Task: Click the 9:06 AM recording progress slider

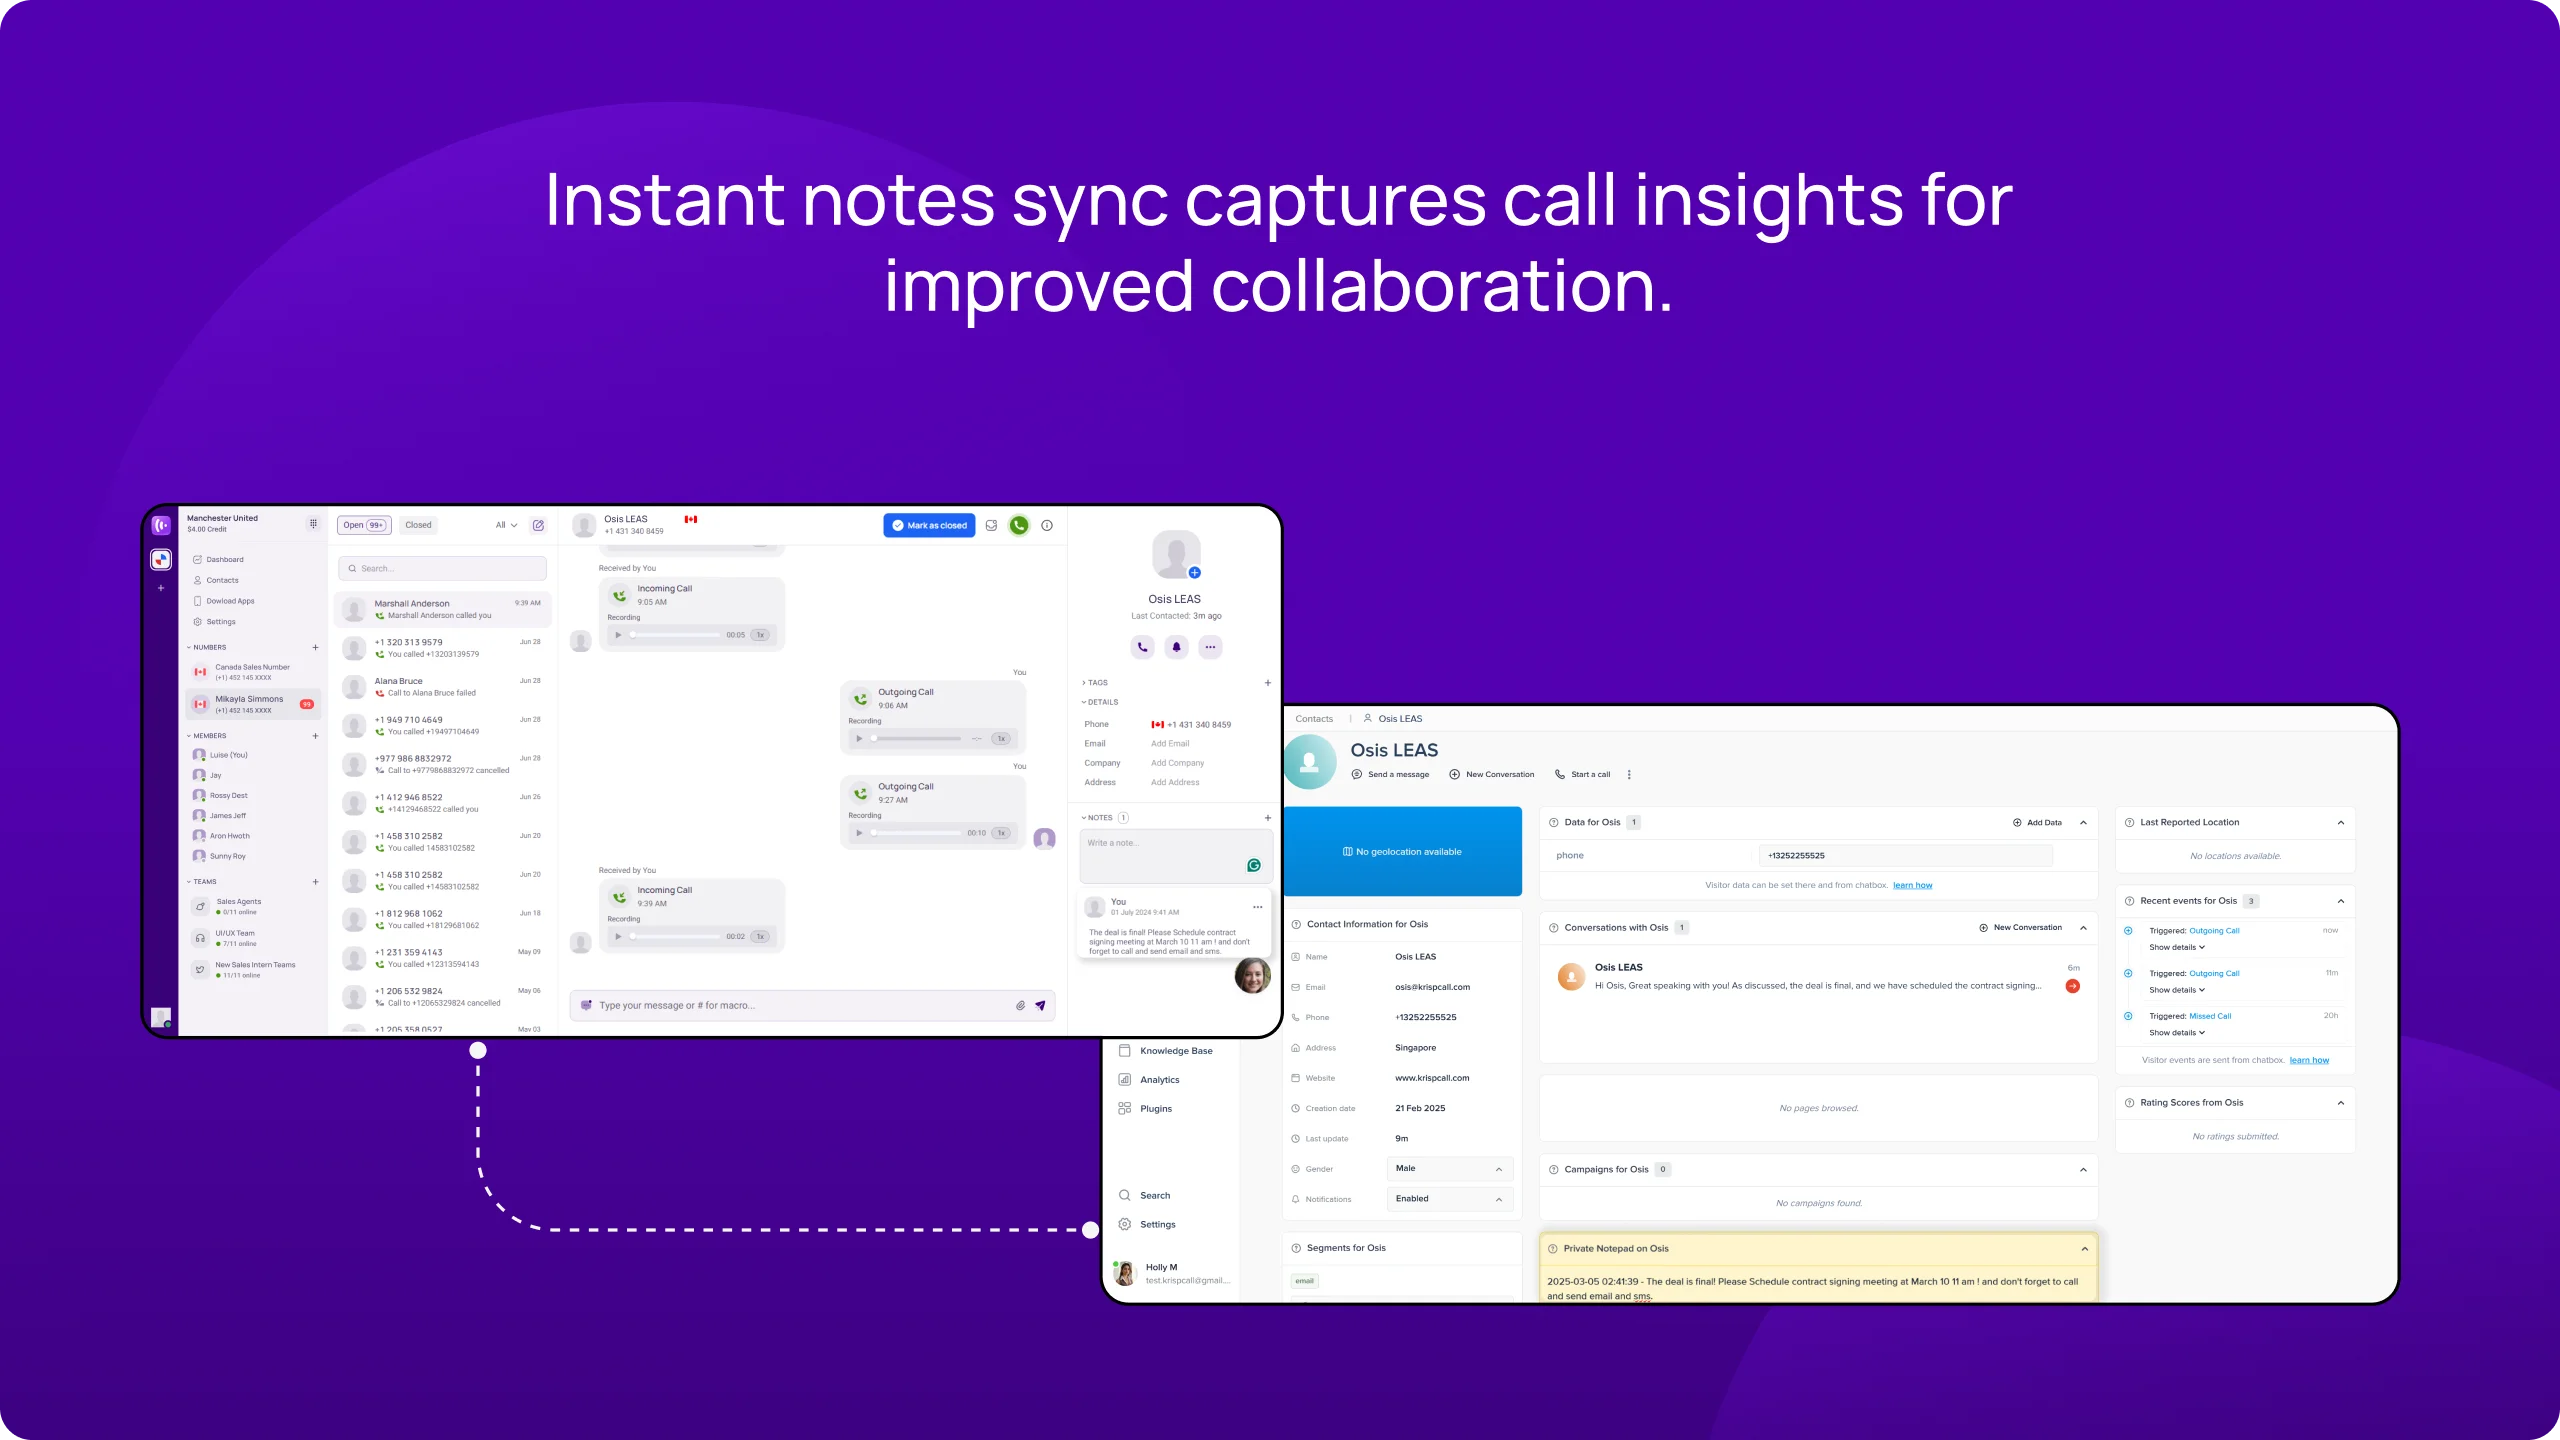Action: (915, 739)
